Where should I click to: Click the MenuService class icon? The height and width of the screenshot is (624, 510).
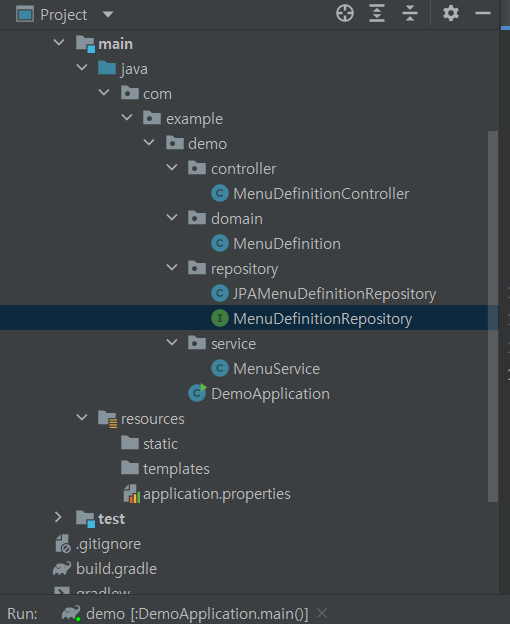(220, 368)
